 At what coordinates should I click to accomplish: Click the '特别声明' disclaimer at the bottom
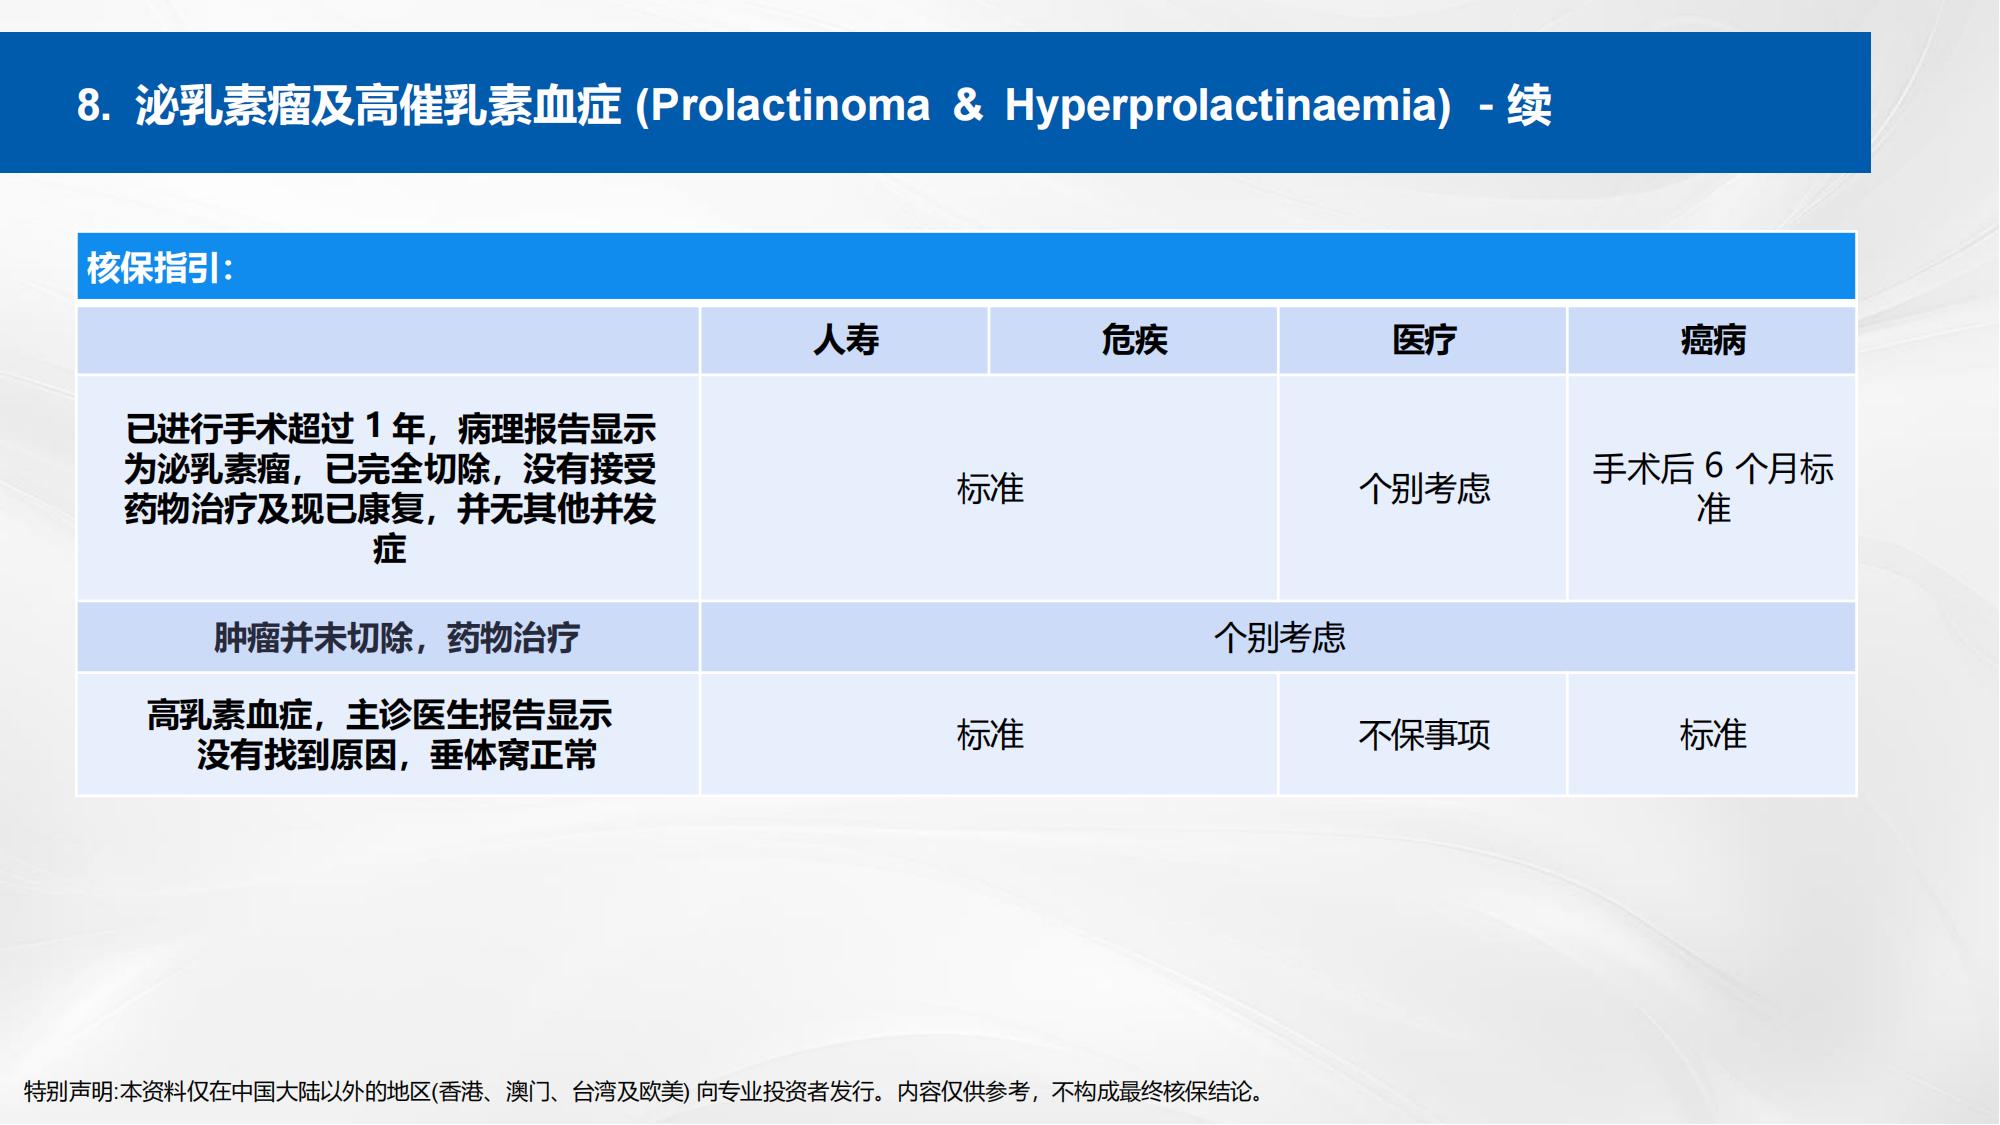pos(646,1091)
